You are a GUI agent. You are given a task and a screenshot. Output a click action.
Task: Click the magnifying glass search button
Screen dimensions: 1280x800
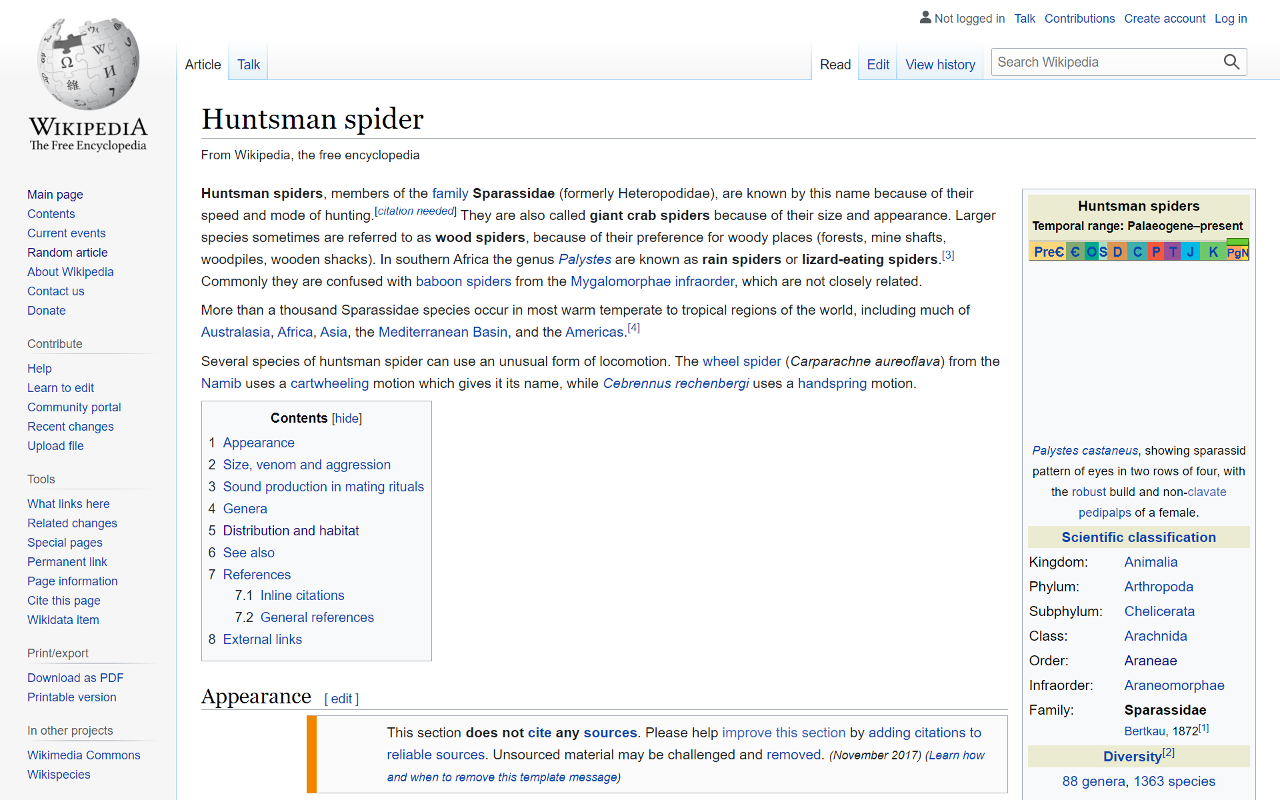coord(1231,62)
